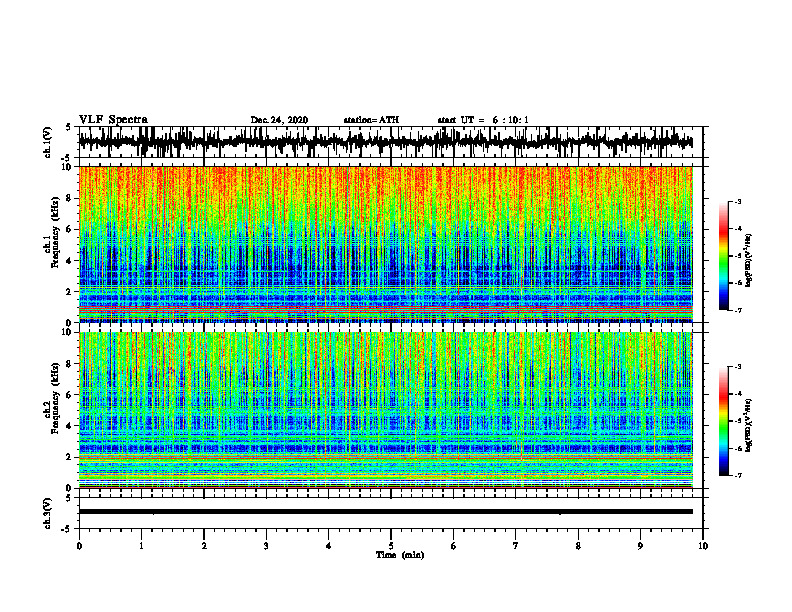Select the "Dec. 24, 2020" date text
The image size is (792, 612).
(x=279, y=120)
